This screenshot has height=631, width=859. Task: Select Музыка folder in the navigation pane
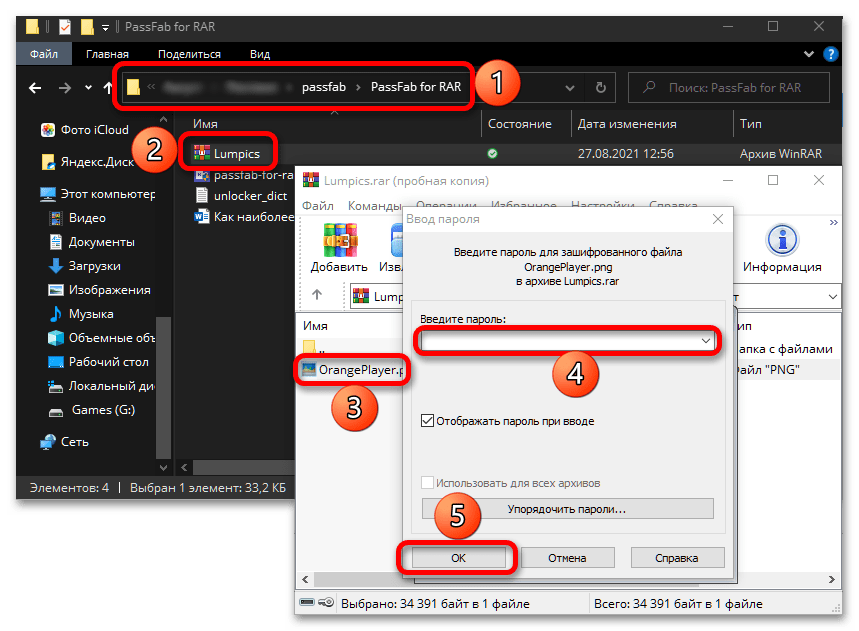90,314
